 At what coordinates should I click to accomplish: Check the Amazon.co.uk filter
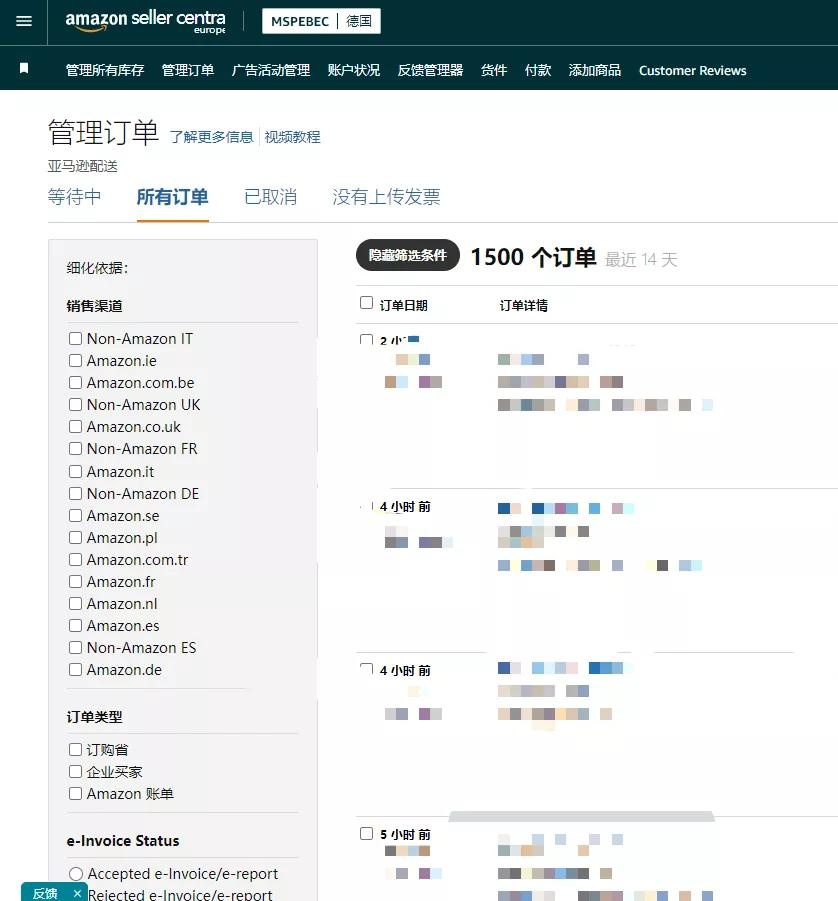(75, 426)
